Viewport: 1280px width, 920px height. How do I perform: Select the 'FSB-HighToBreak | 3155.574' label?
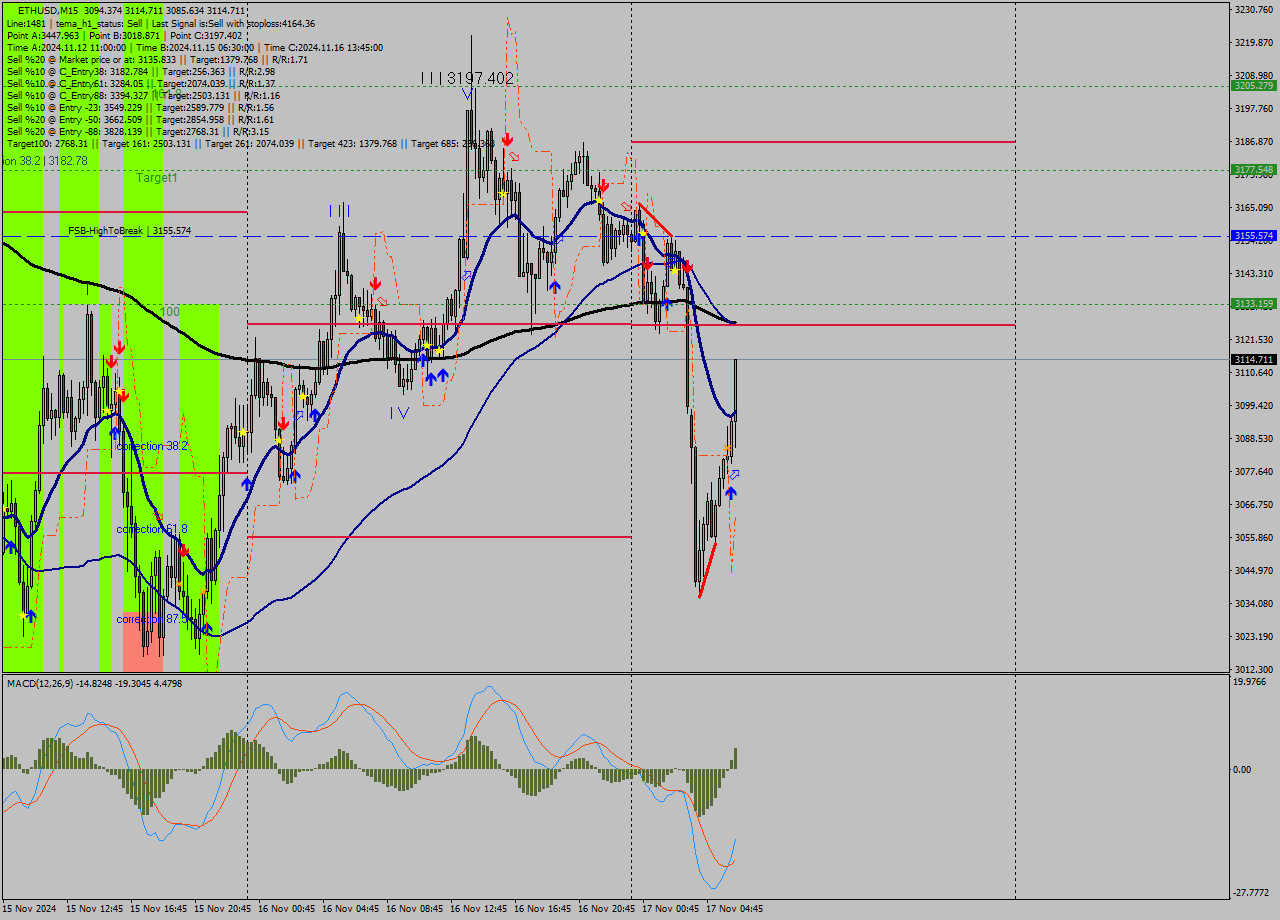130,231
